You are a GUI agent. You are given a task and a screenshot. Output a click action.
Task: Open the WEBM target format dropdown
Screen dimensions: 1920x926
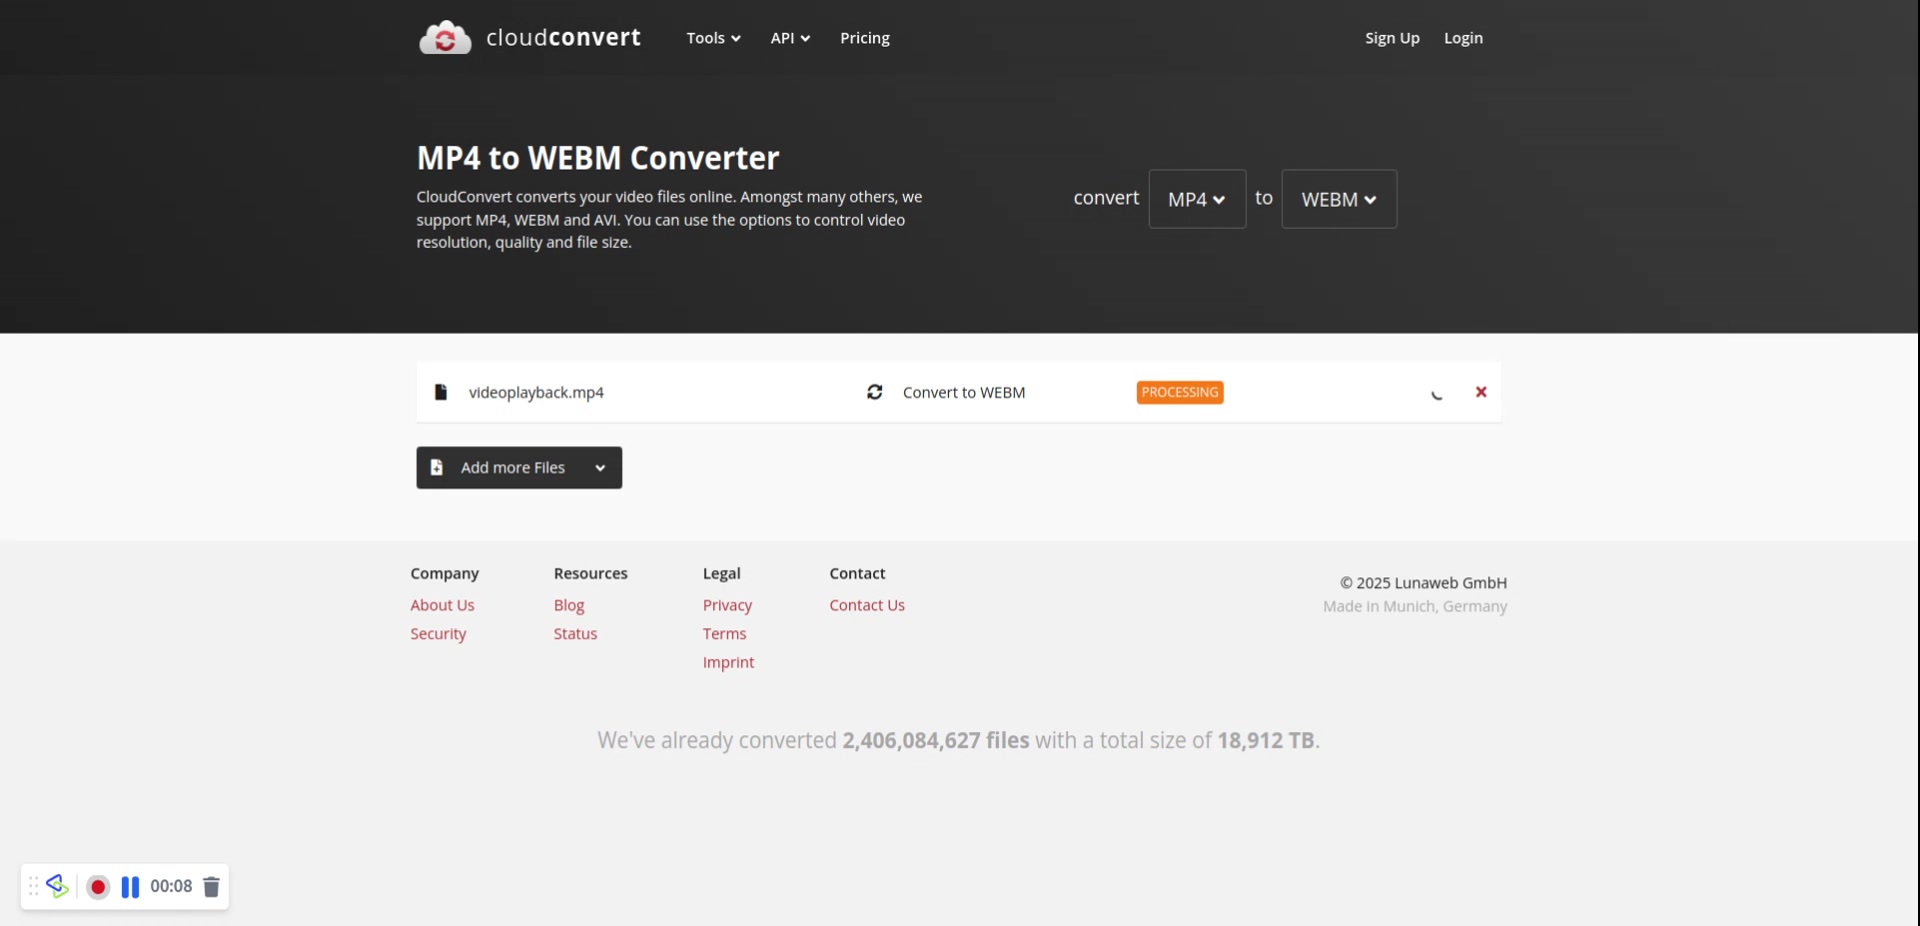click(1338, 199)
